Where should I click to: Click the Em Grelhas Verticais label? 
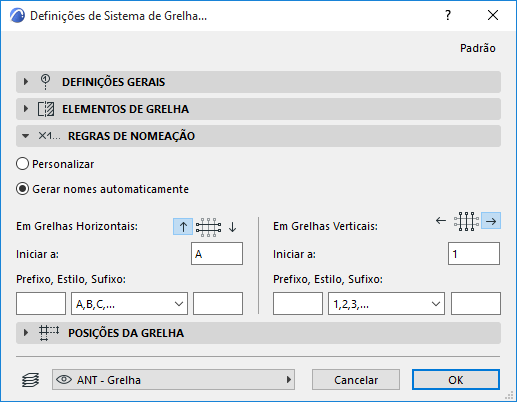click(x=325, y=226)
